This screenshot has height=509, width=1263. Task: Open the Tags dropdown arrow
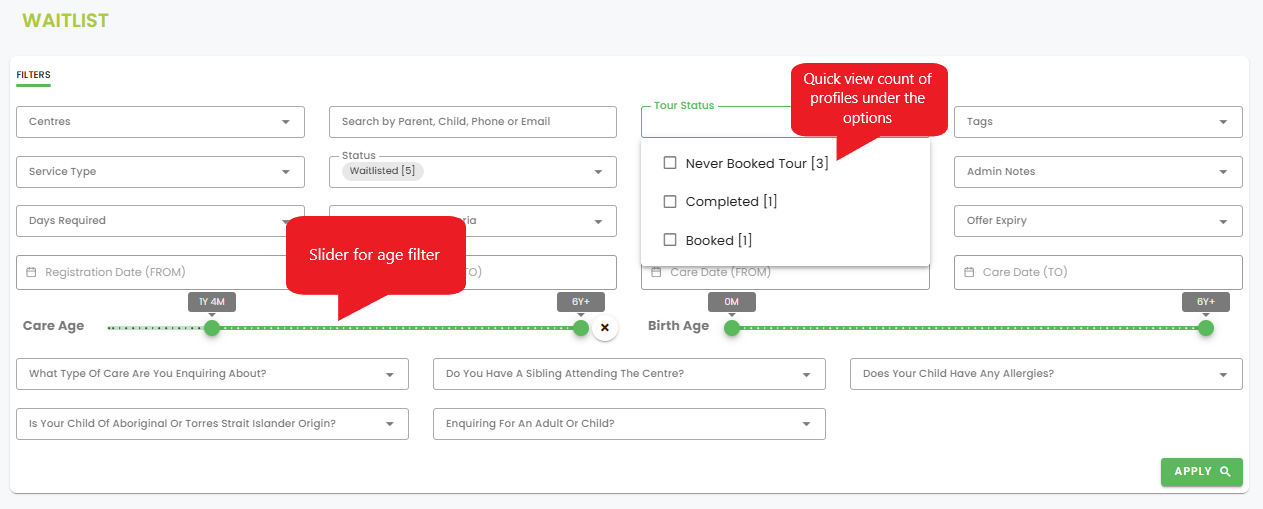(x=1223, y=122)
